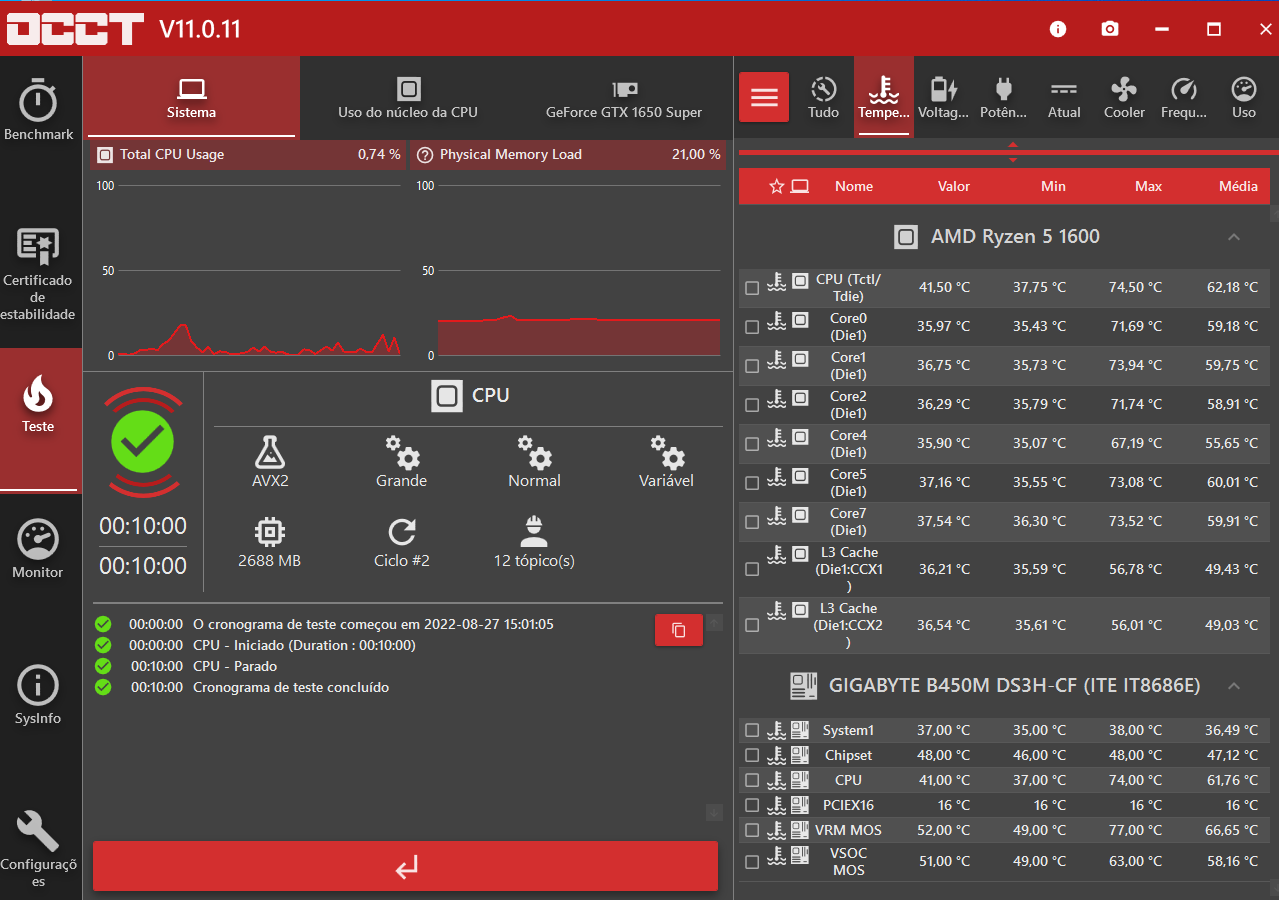Open the red hamburger menu
The width and height of the screenshot is (1279, 900).
click(x=764, y=97)
